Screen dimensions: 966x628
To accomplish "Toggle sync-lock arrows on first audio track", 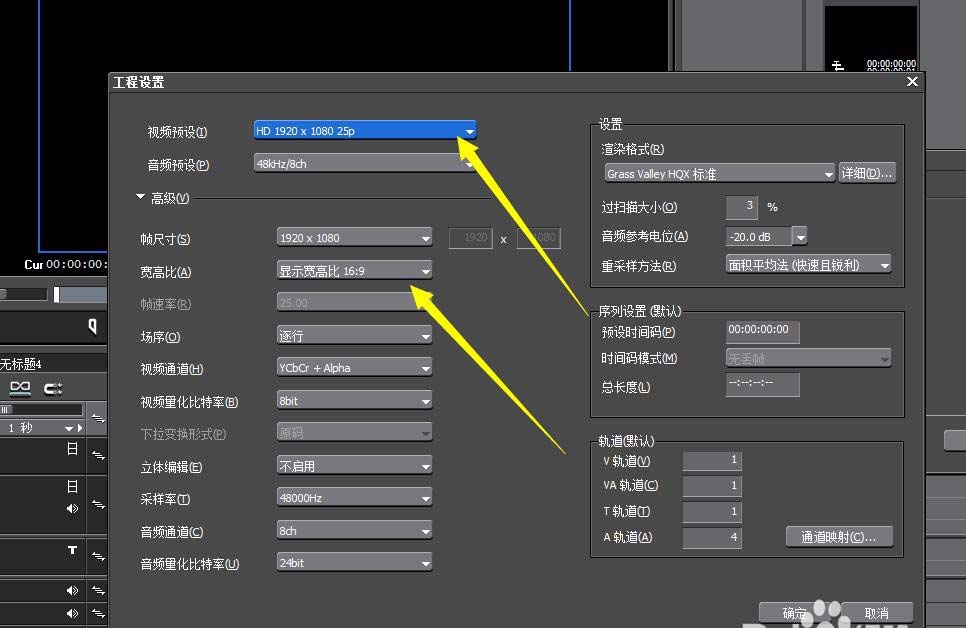I will pyautogui.click(x=98, y=590).
